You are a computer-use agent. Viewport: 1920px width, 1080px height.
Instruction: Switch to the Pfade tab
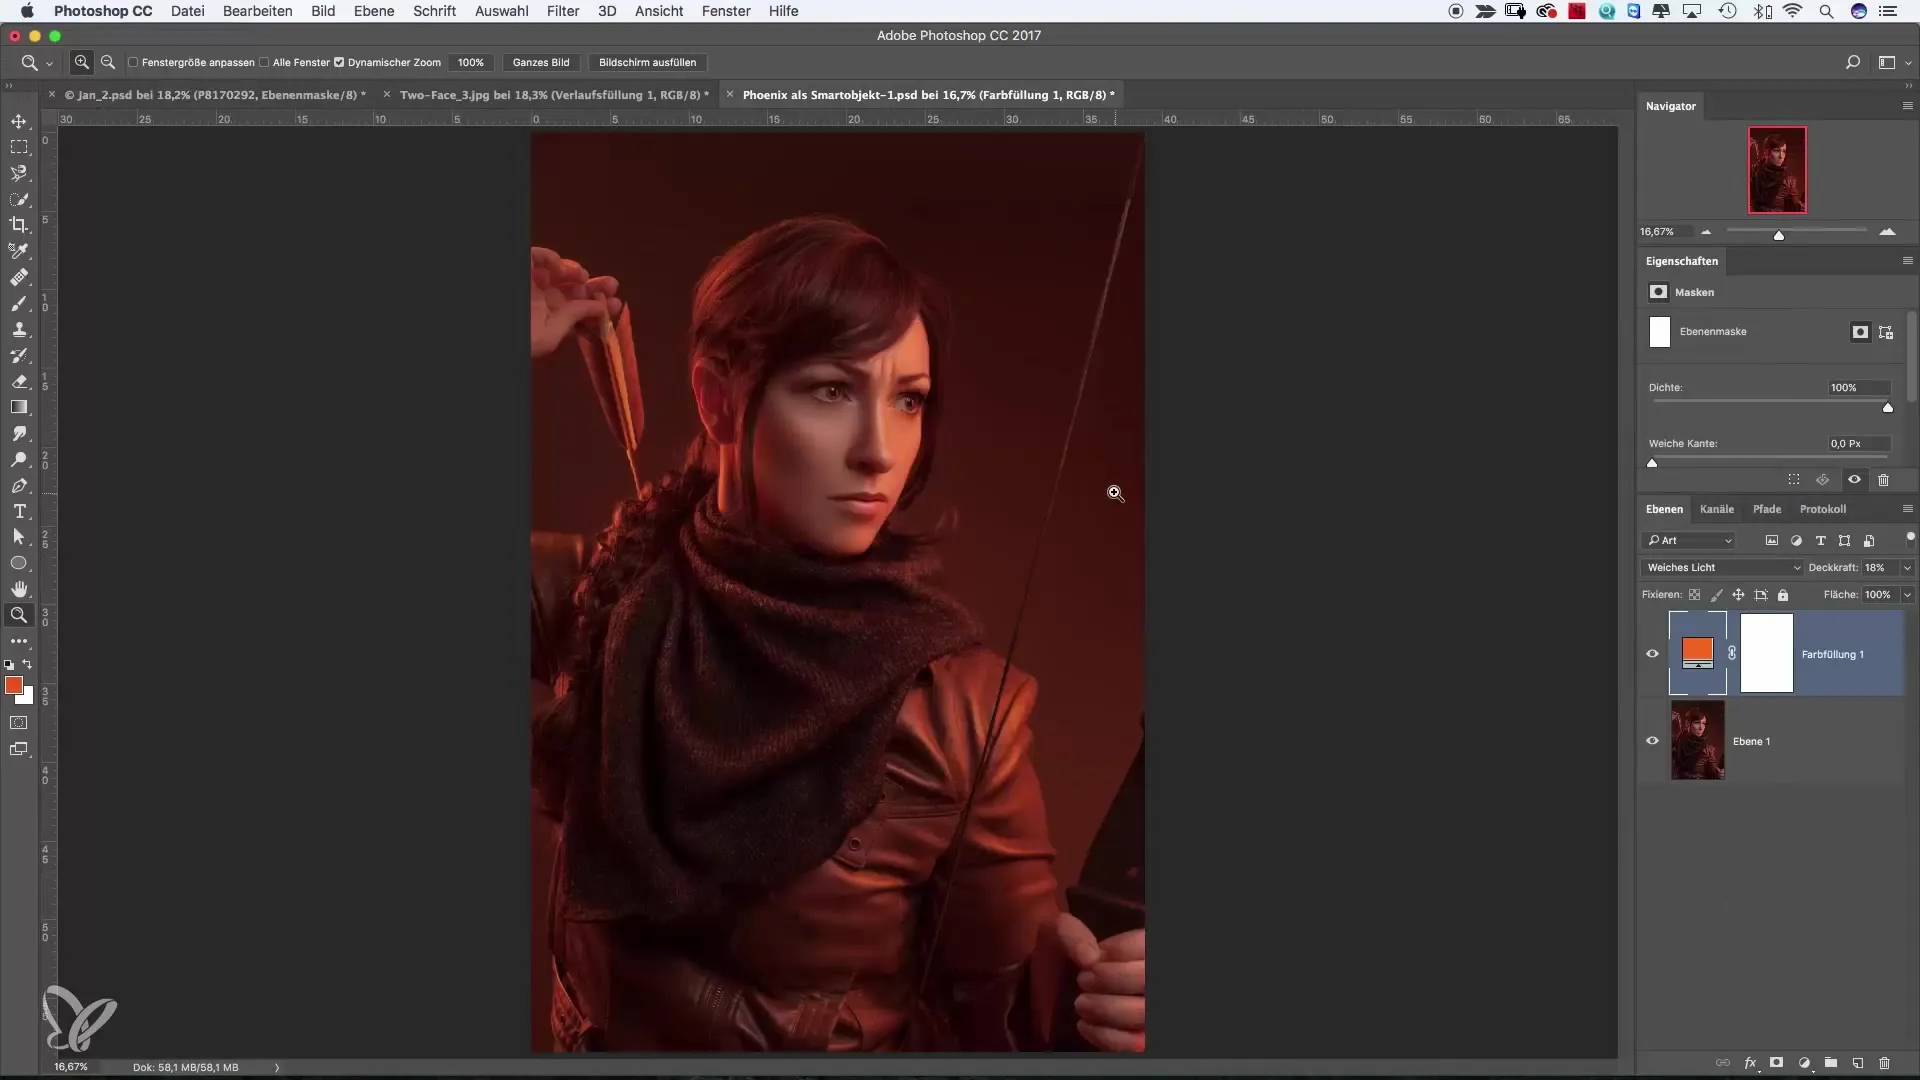(x=1767, y=509)
